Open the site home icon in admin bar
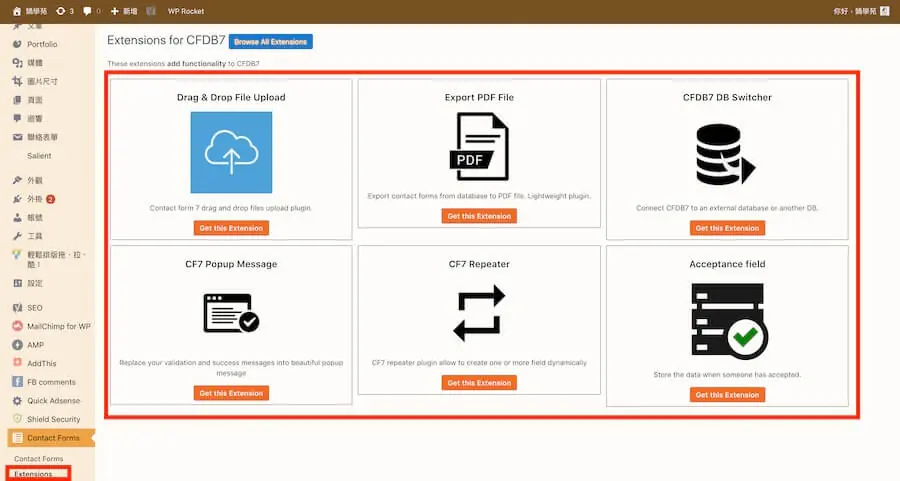 [16, 11]
